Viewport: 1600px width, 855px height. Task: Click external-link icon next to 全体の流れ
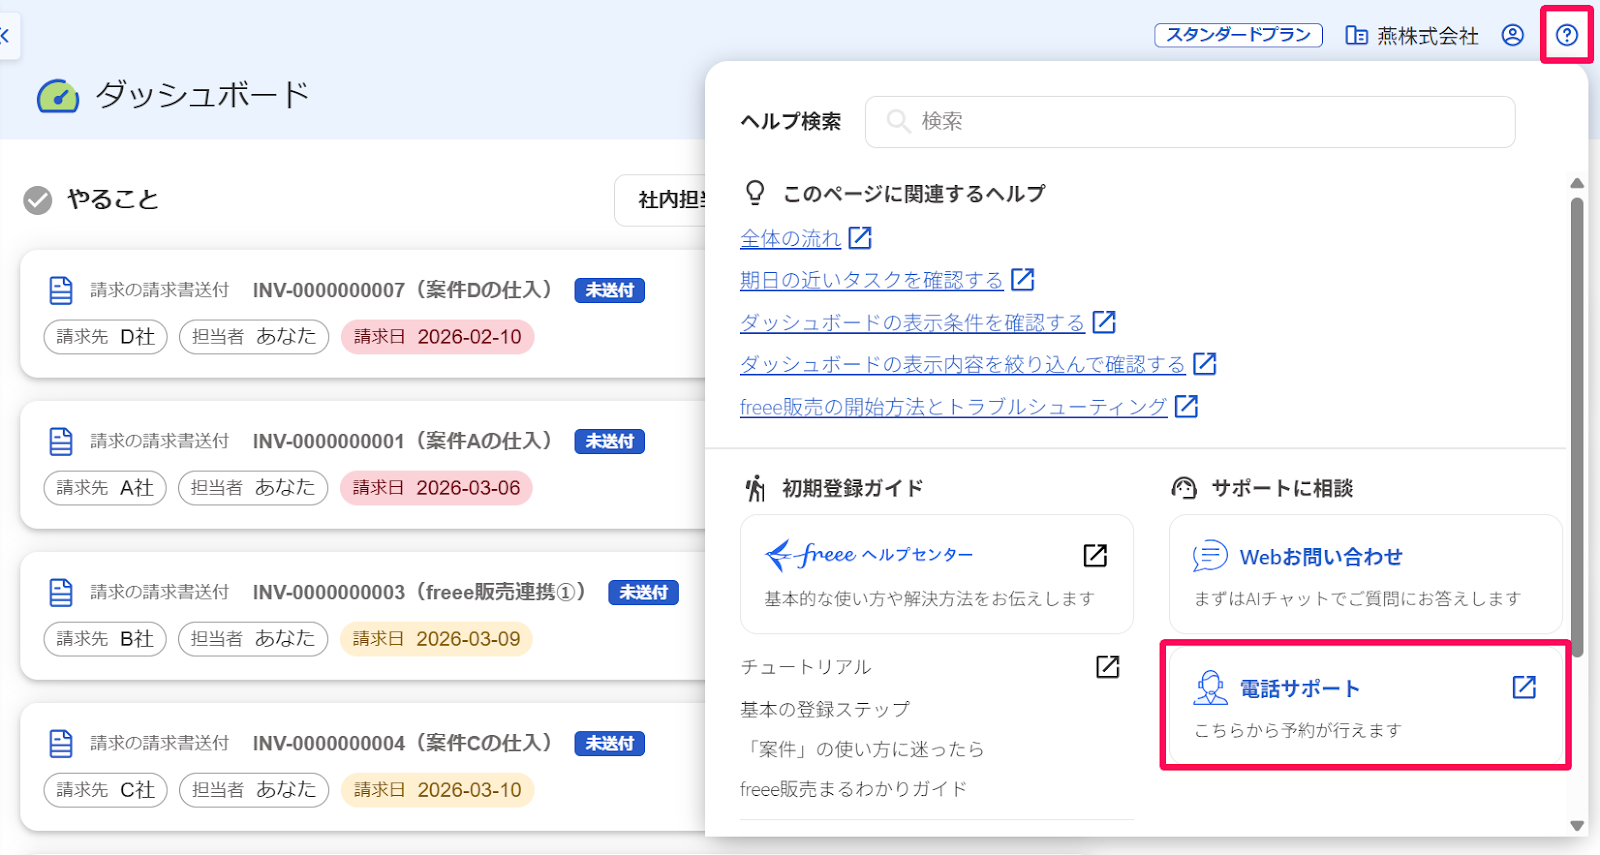point(860,238)
